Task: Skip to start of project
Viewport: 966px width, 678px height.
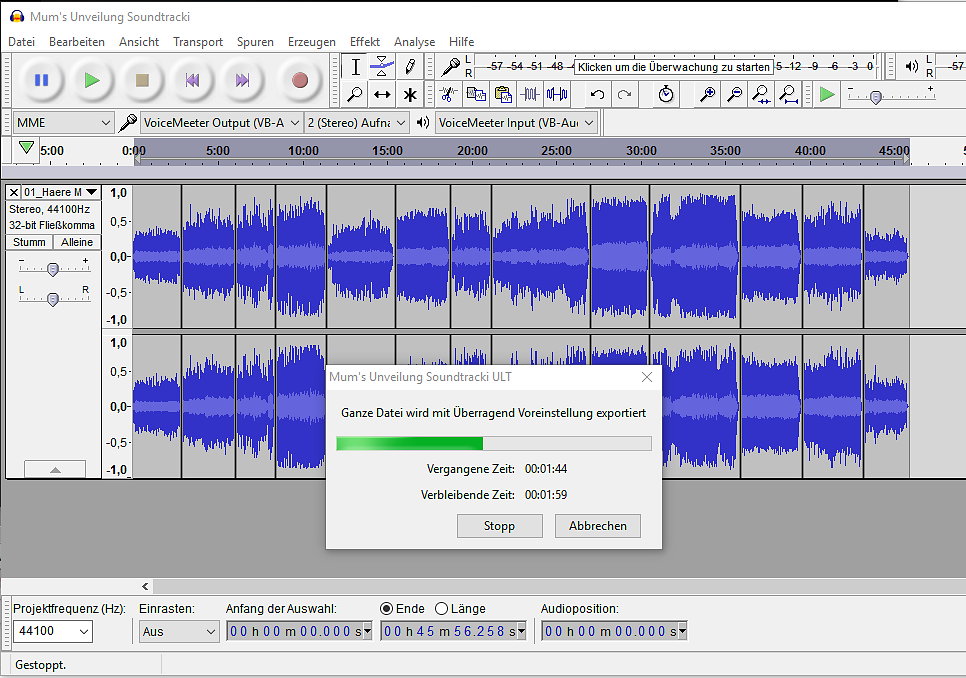Action: point(192,80)
